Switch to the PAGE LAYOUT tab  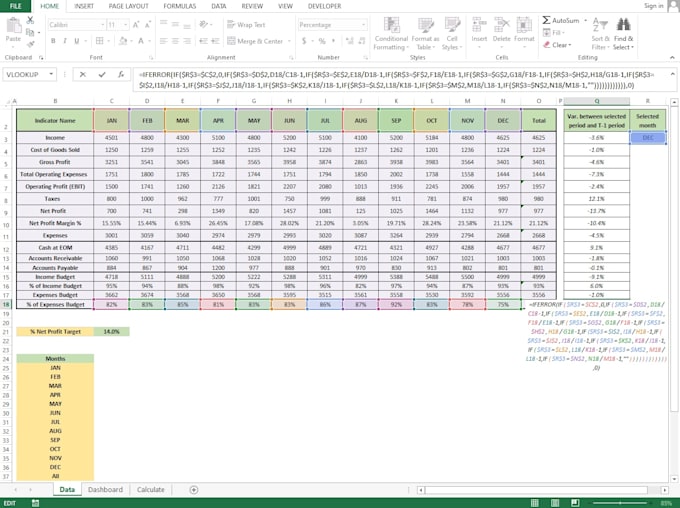click(x=128, y=6)
